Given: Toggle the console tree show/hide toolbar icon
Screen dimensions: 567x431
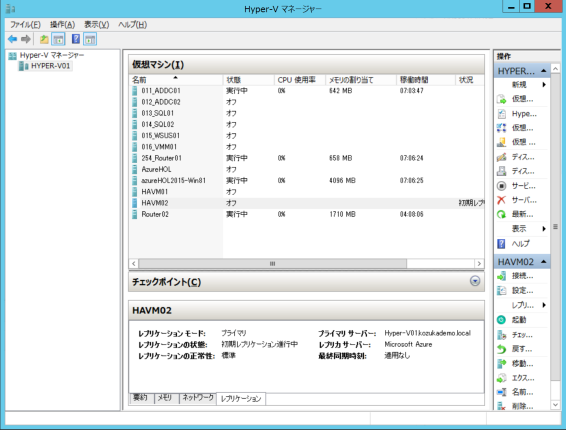Looking at the screenshot, I should (58, 39).
